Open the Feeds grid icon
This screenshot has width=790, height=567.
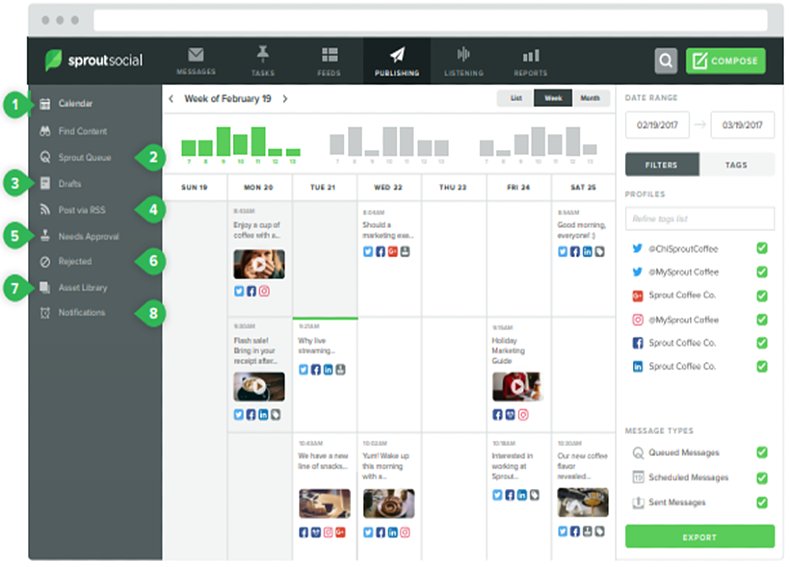[330, 55]
